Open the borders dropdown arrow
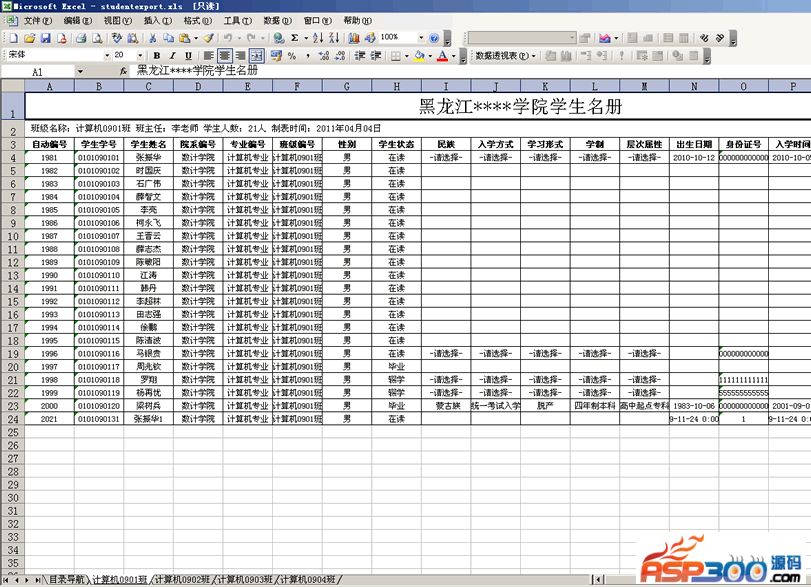The height and width of the screenshot is (587, 811). click(407, 55)
